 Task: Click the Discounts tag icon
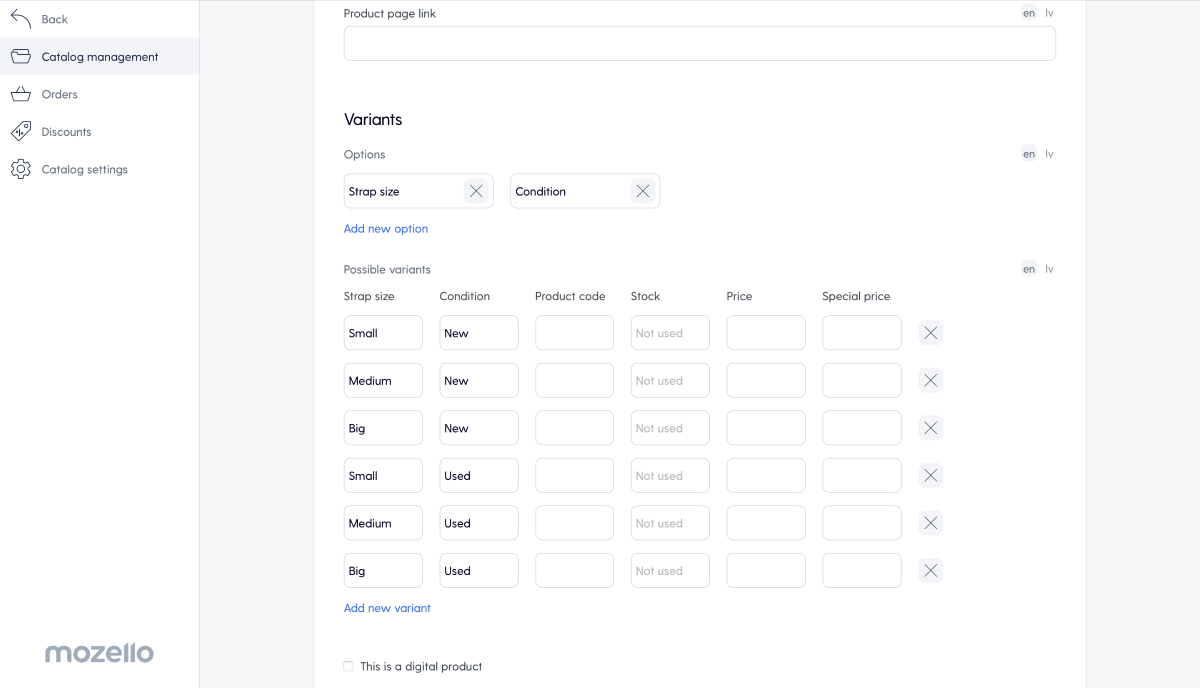(21, 132)
